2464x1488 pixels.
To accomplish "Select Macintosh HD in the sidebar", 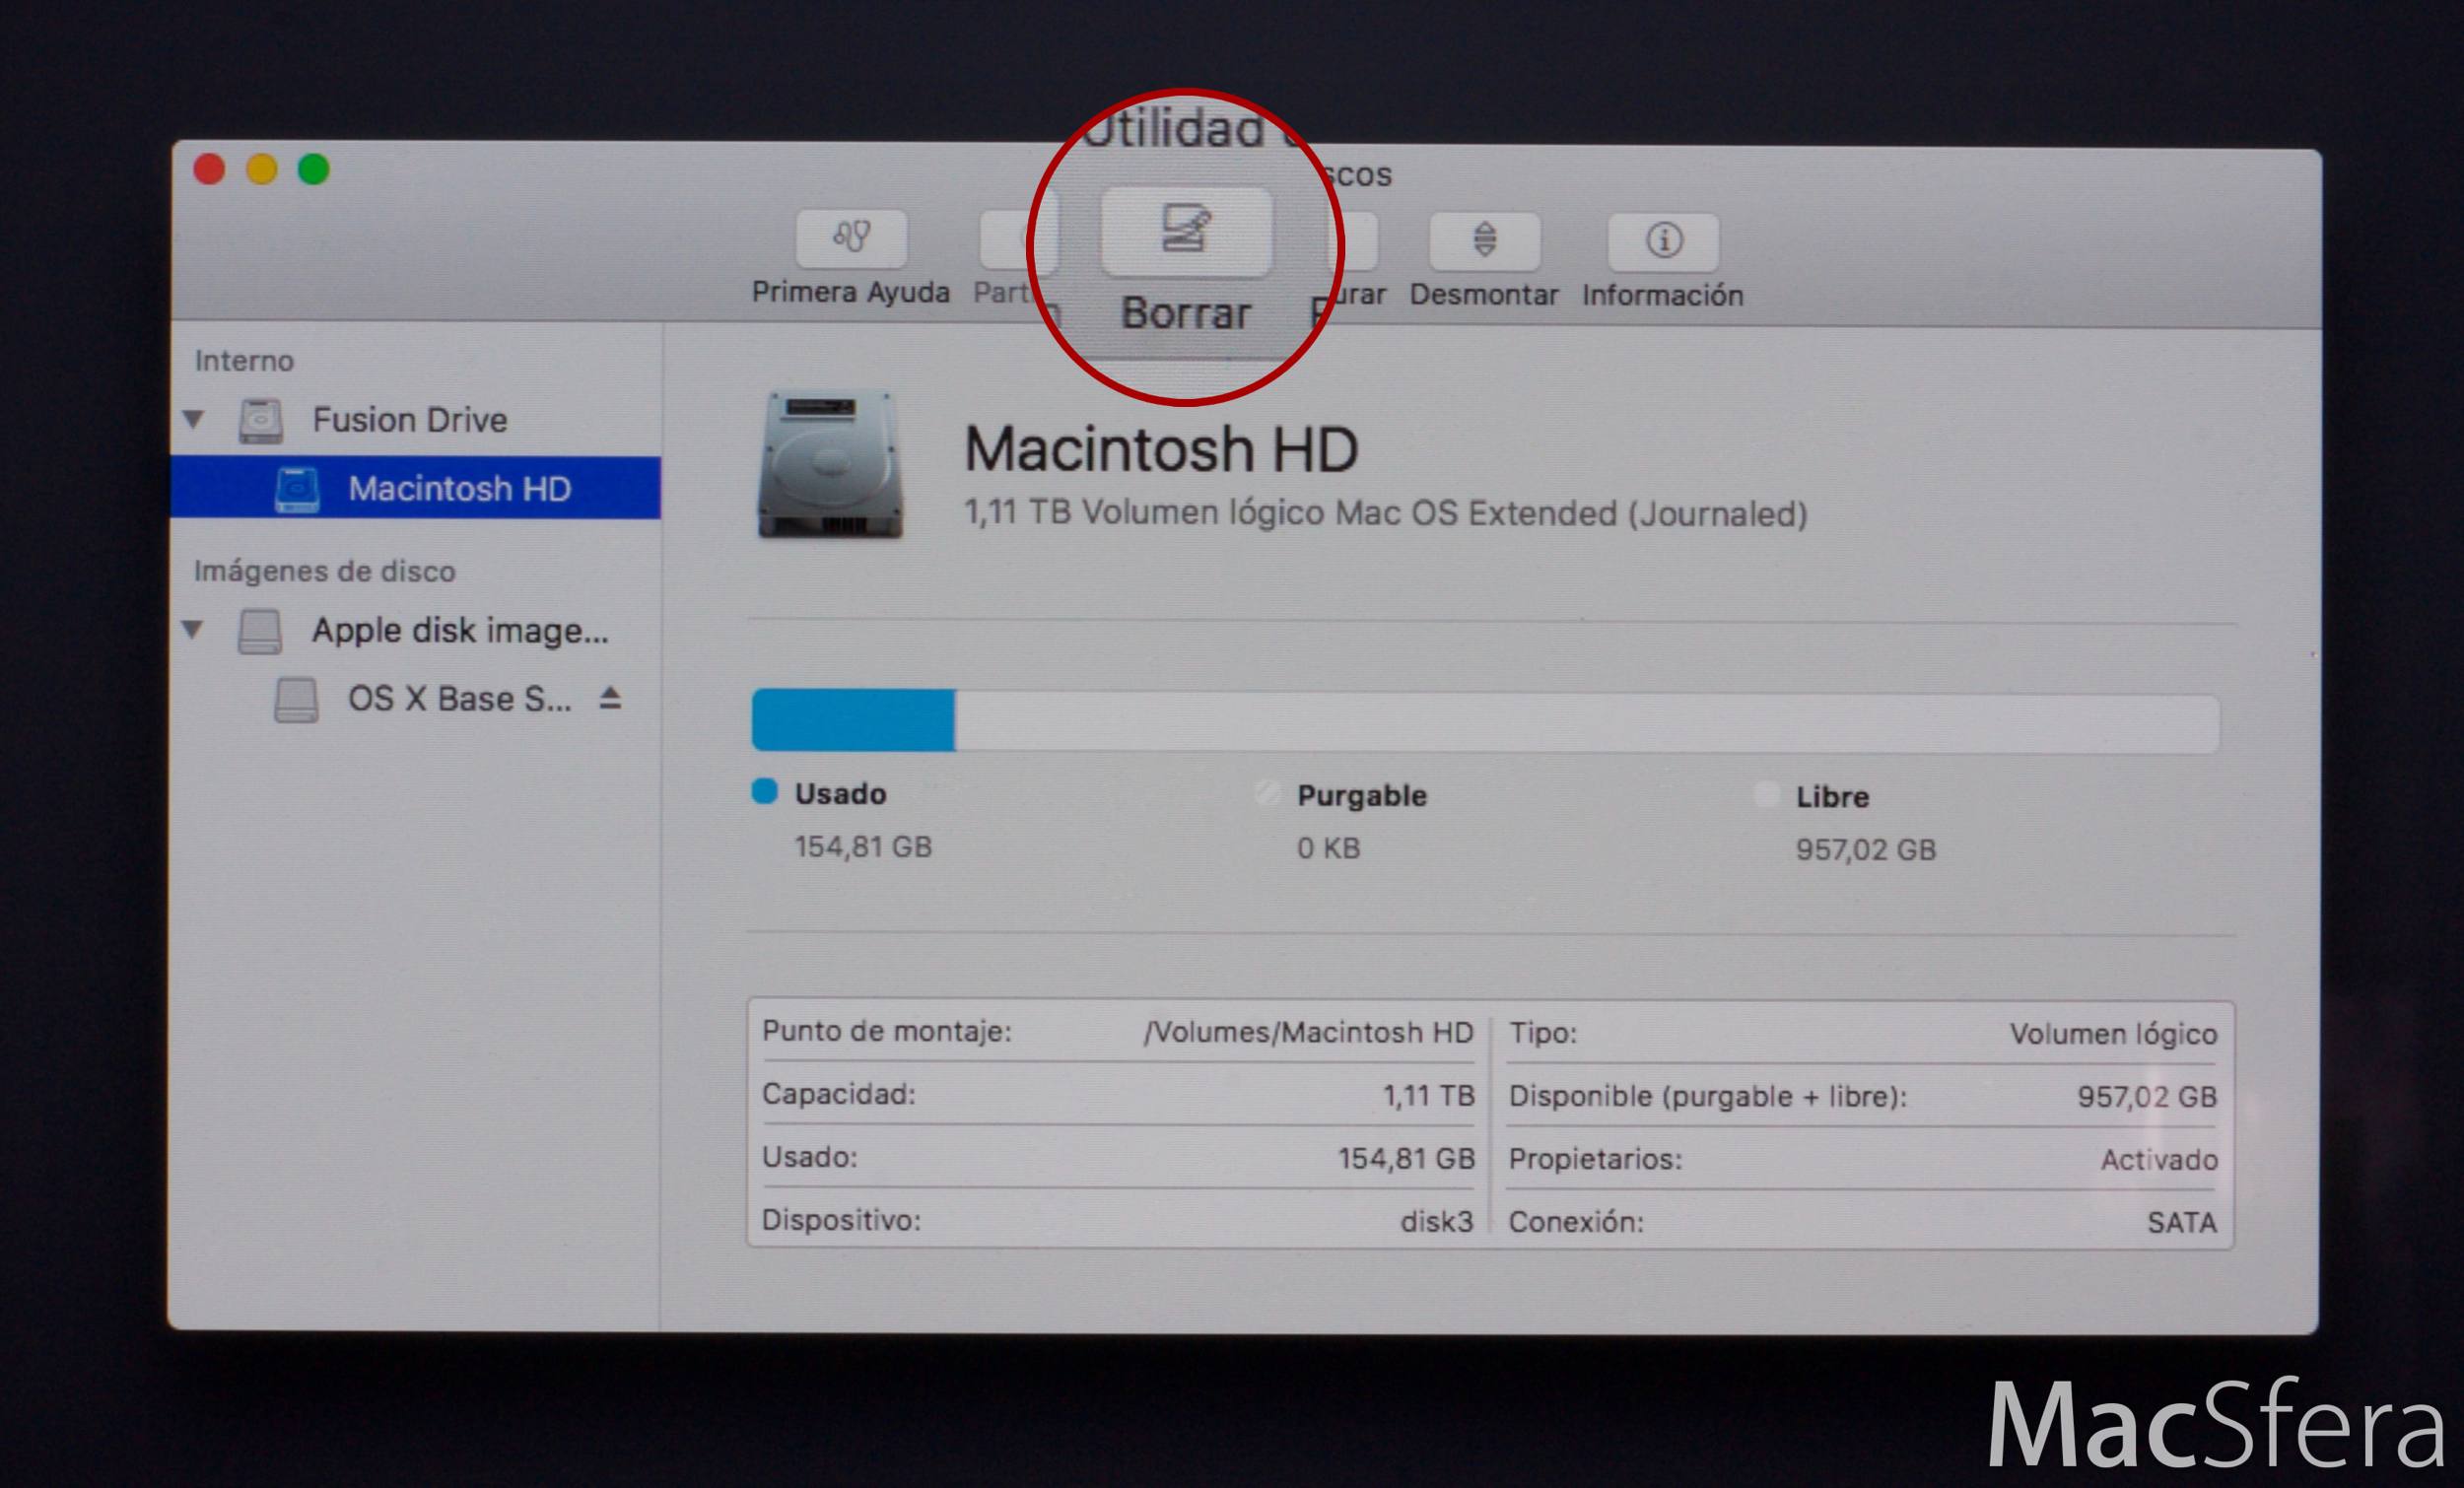I will coord(416,488).
